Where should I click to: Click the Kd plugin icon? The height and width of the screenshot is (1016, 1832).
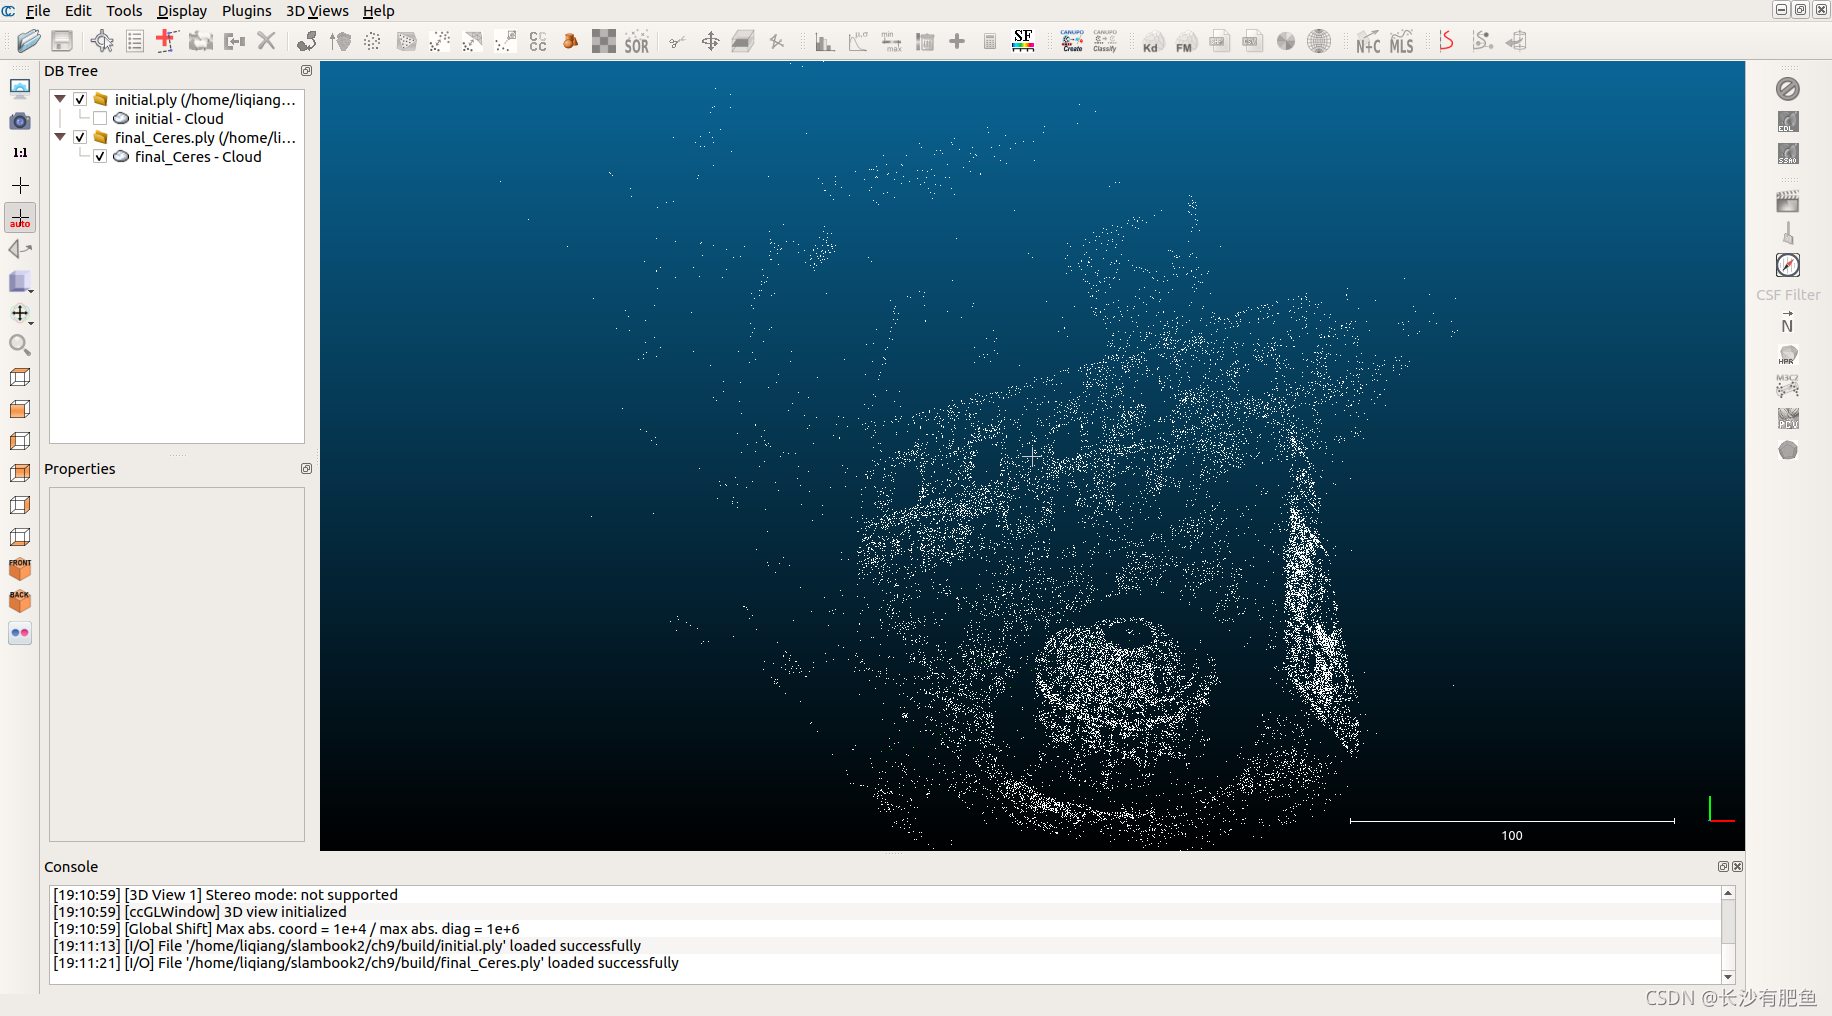coord(1152,41)
